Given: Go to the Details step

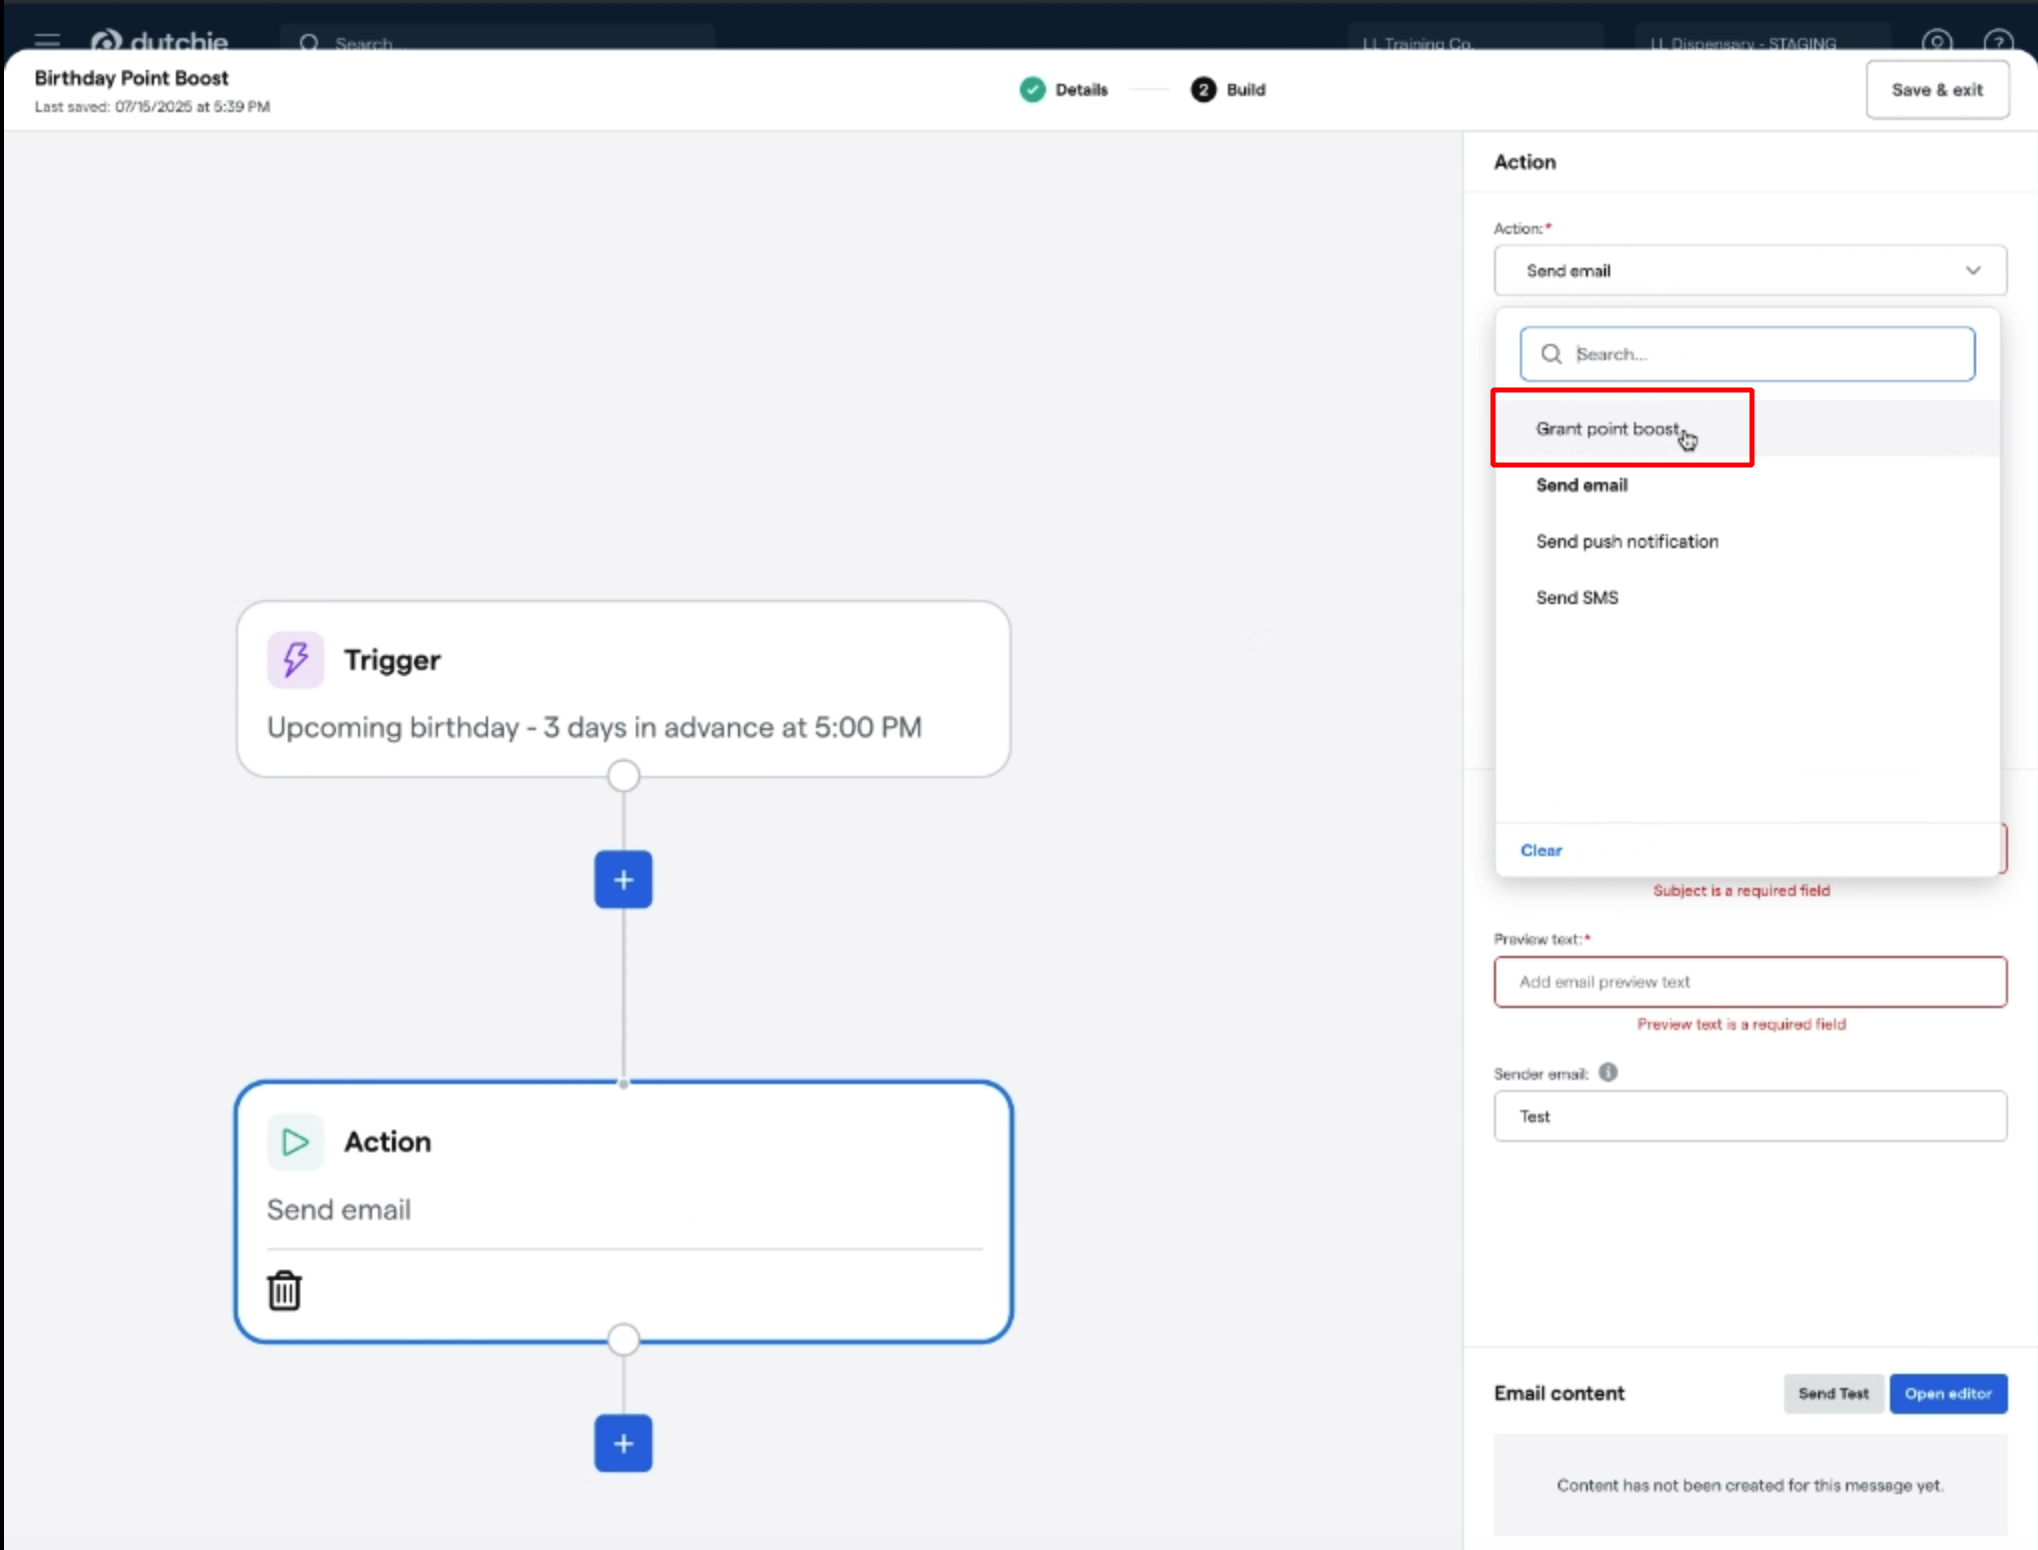Looking at the screenshot, I should click(x=1064, y=90).
